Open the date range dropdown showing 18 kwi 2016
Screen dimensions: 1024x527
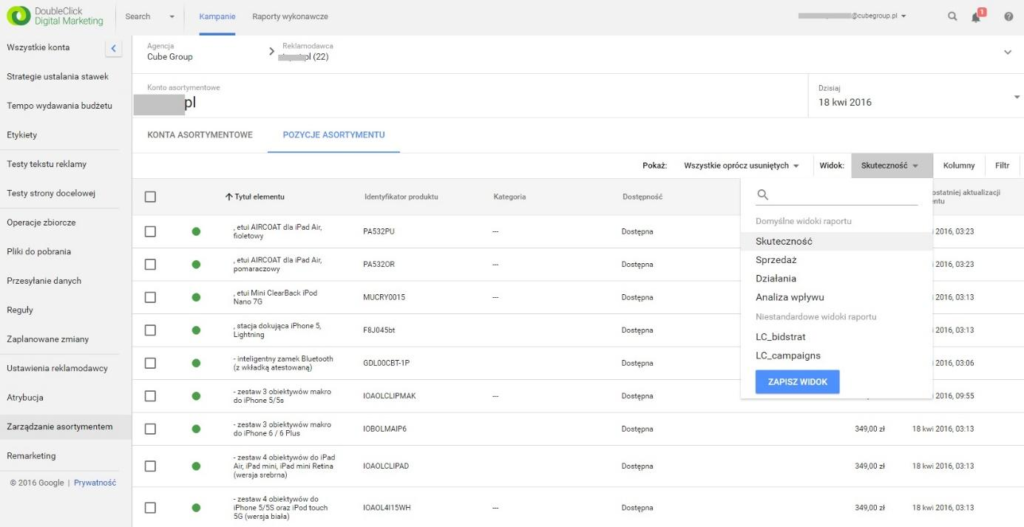[x=916, y=96]
